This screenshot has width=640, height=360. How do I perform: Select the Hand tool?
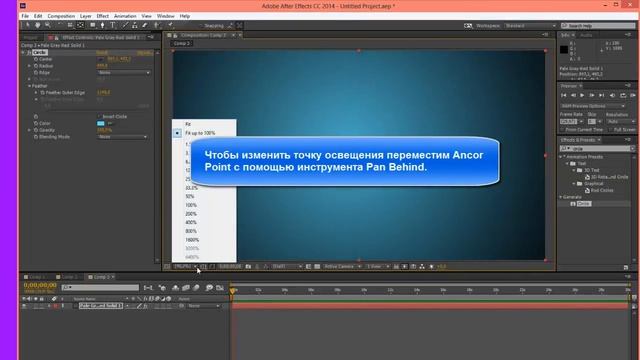38,25
